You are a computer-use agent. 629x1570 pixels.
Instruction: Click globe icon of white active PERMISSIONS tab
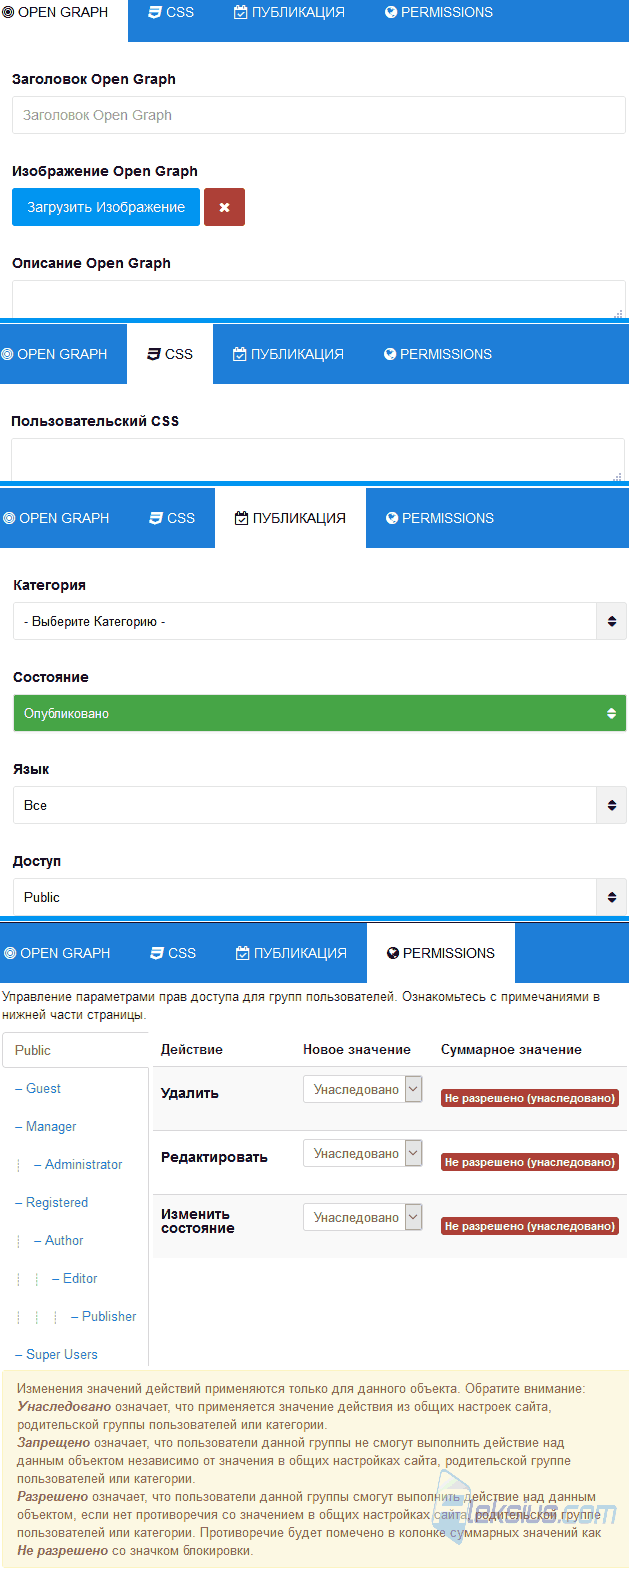coord(393,953)
